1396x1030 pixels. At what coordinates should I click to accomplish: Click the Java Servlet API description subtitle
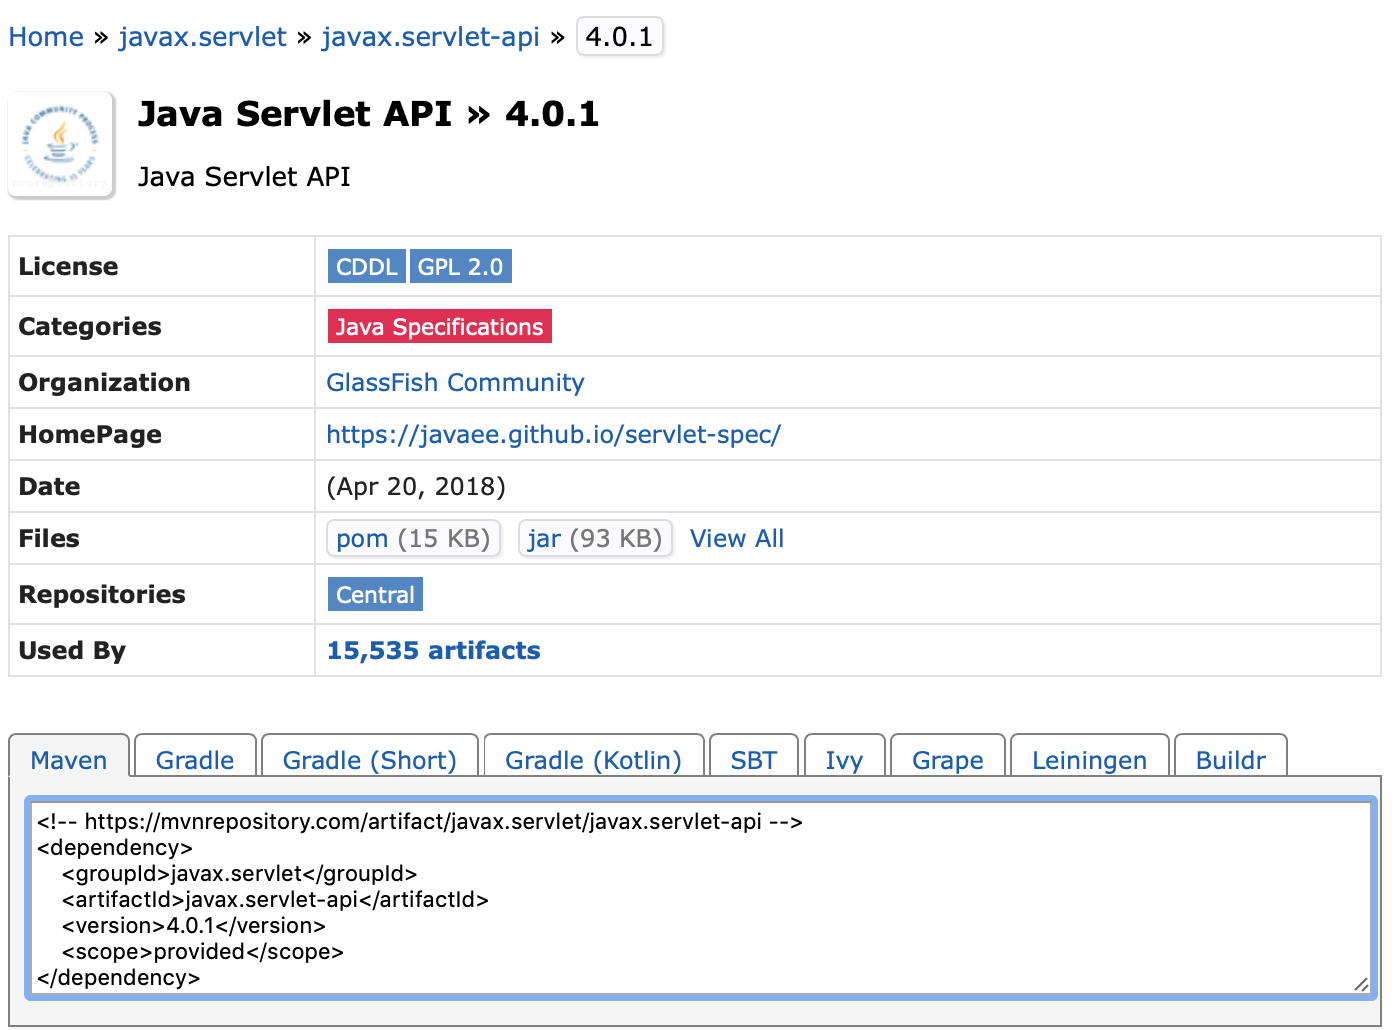pos(244,177)
